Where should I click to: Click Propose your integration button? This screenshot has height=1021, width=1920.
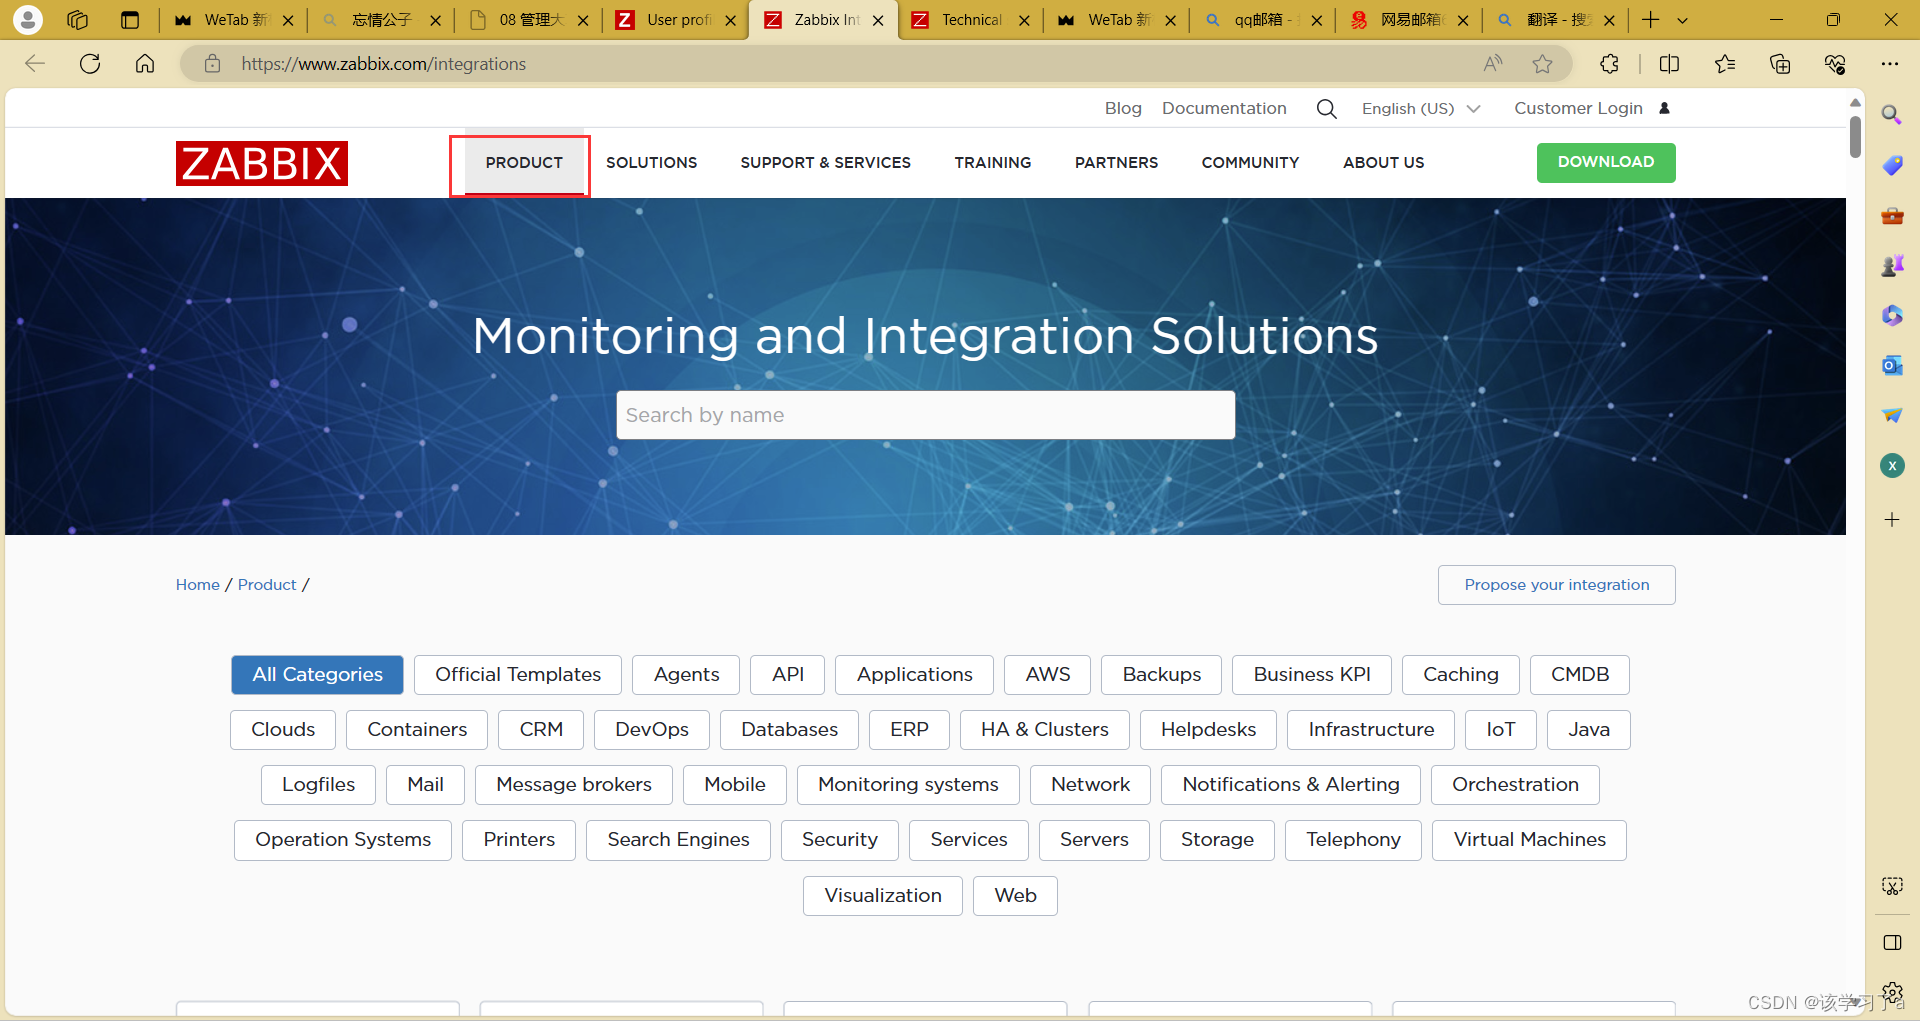(x=1556, y=585)
